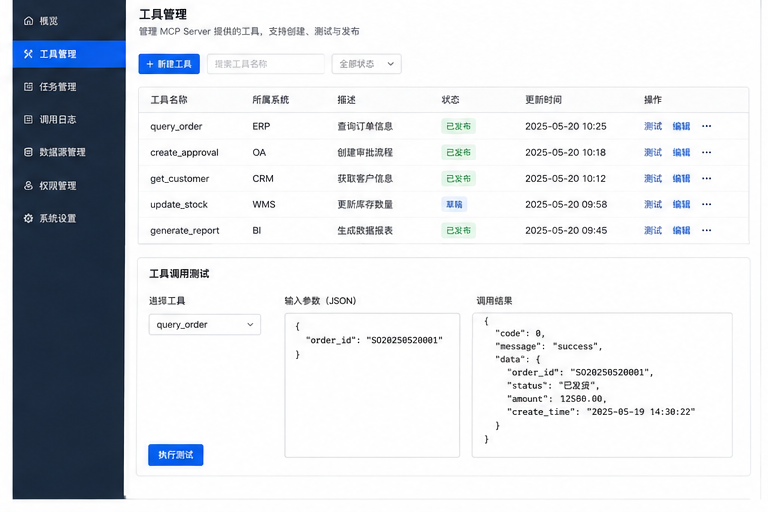The height and width of the screenshot is (512, 768).
Task: Click the 状态 column header
Action: [x=450, y=100]
